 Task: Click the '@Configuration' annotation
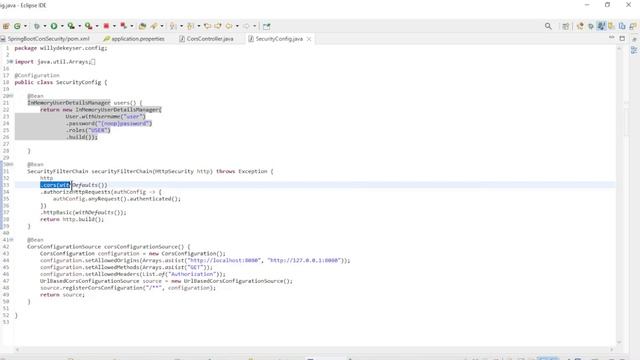pos(37,75)
